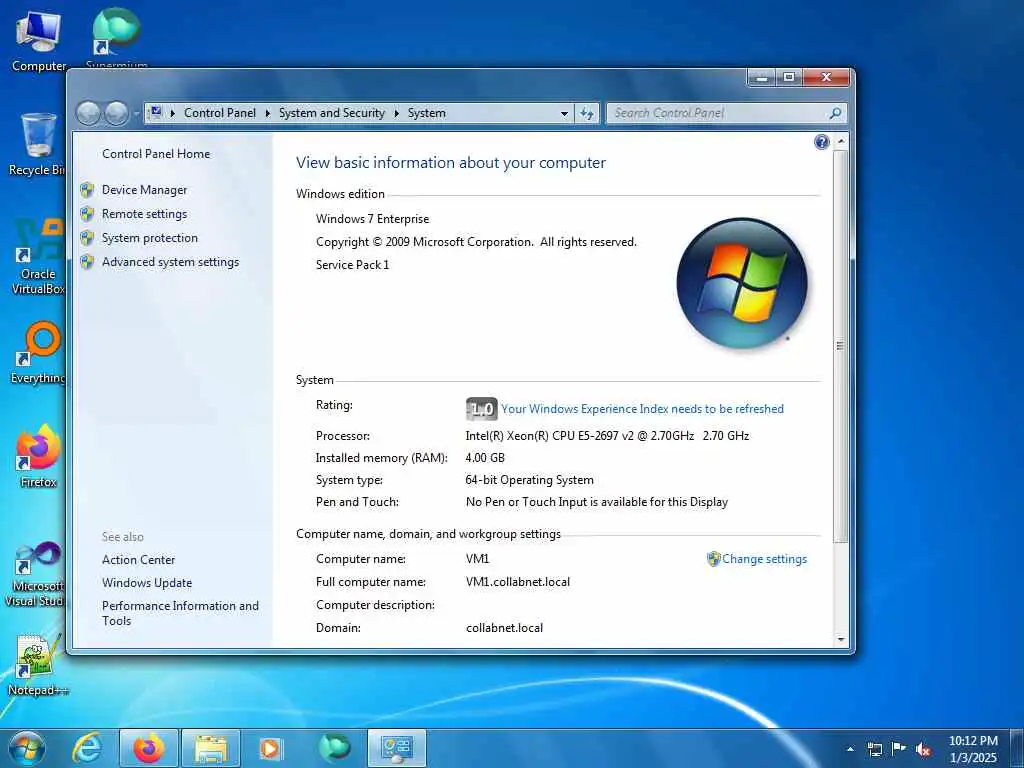Open Device Manager link
Viewport: 1024px width, 768px height.
pyautogui.click(x=144, y=190)
